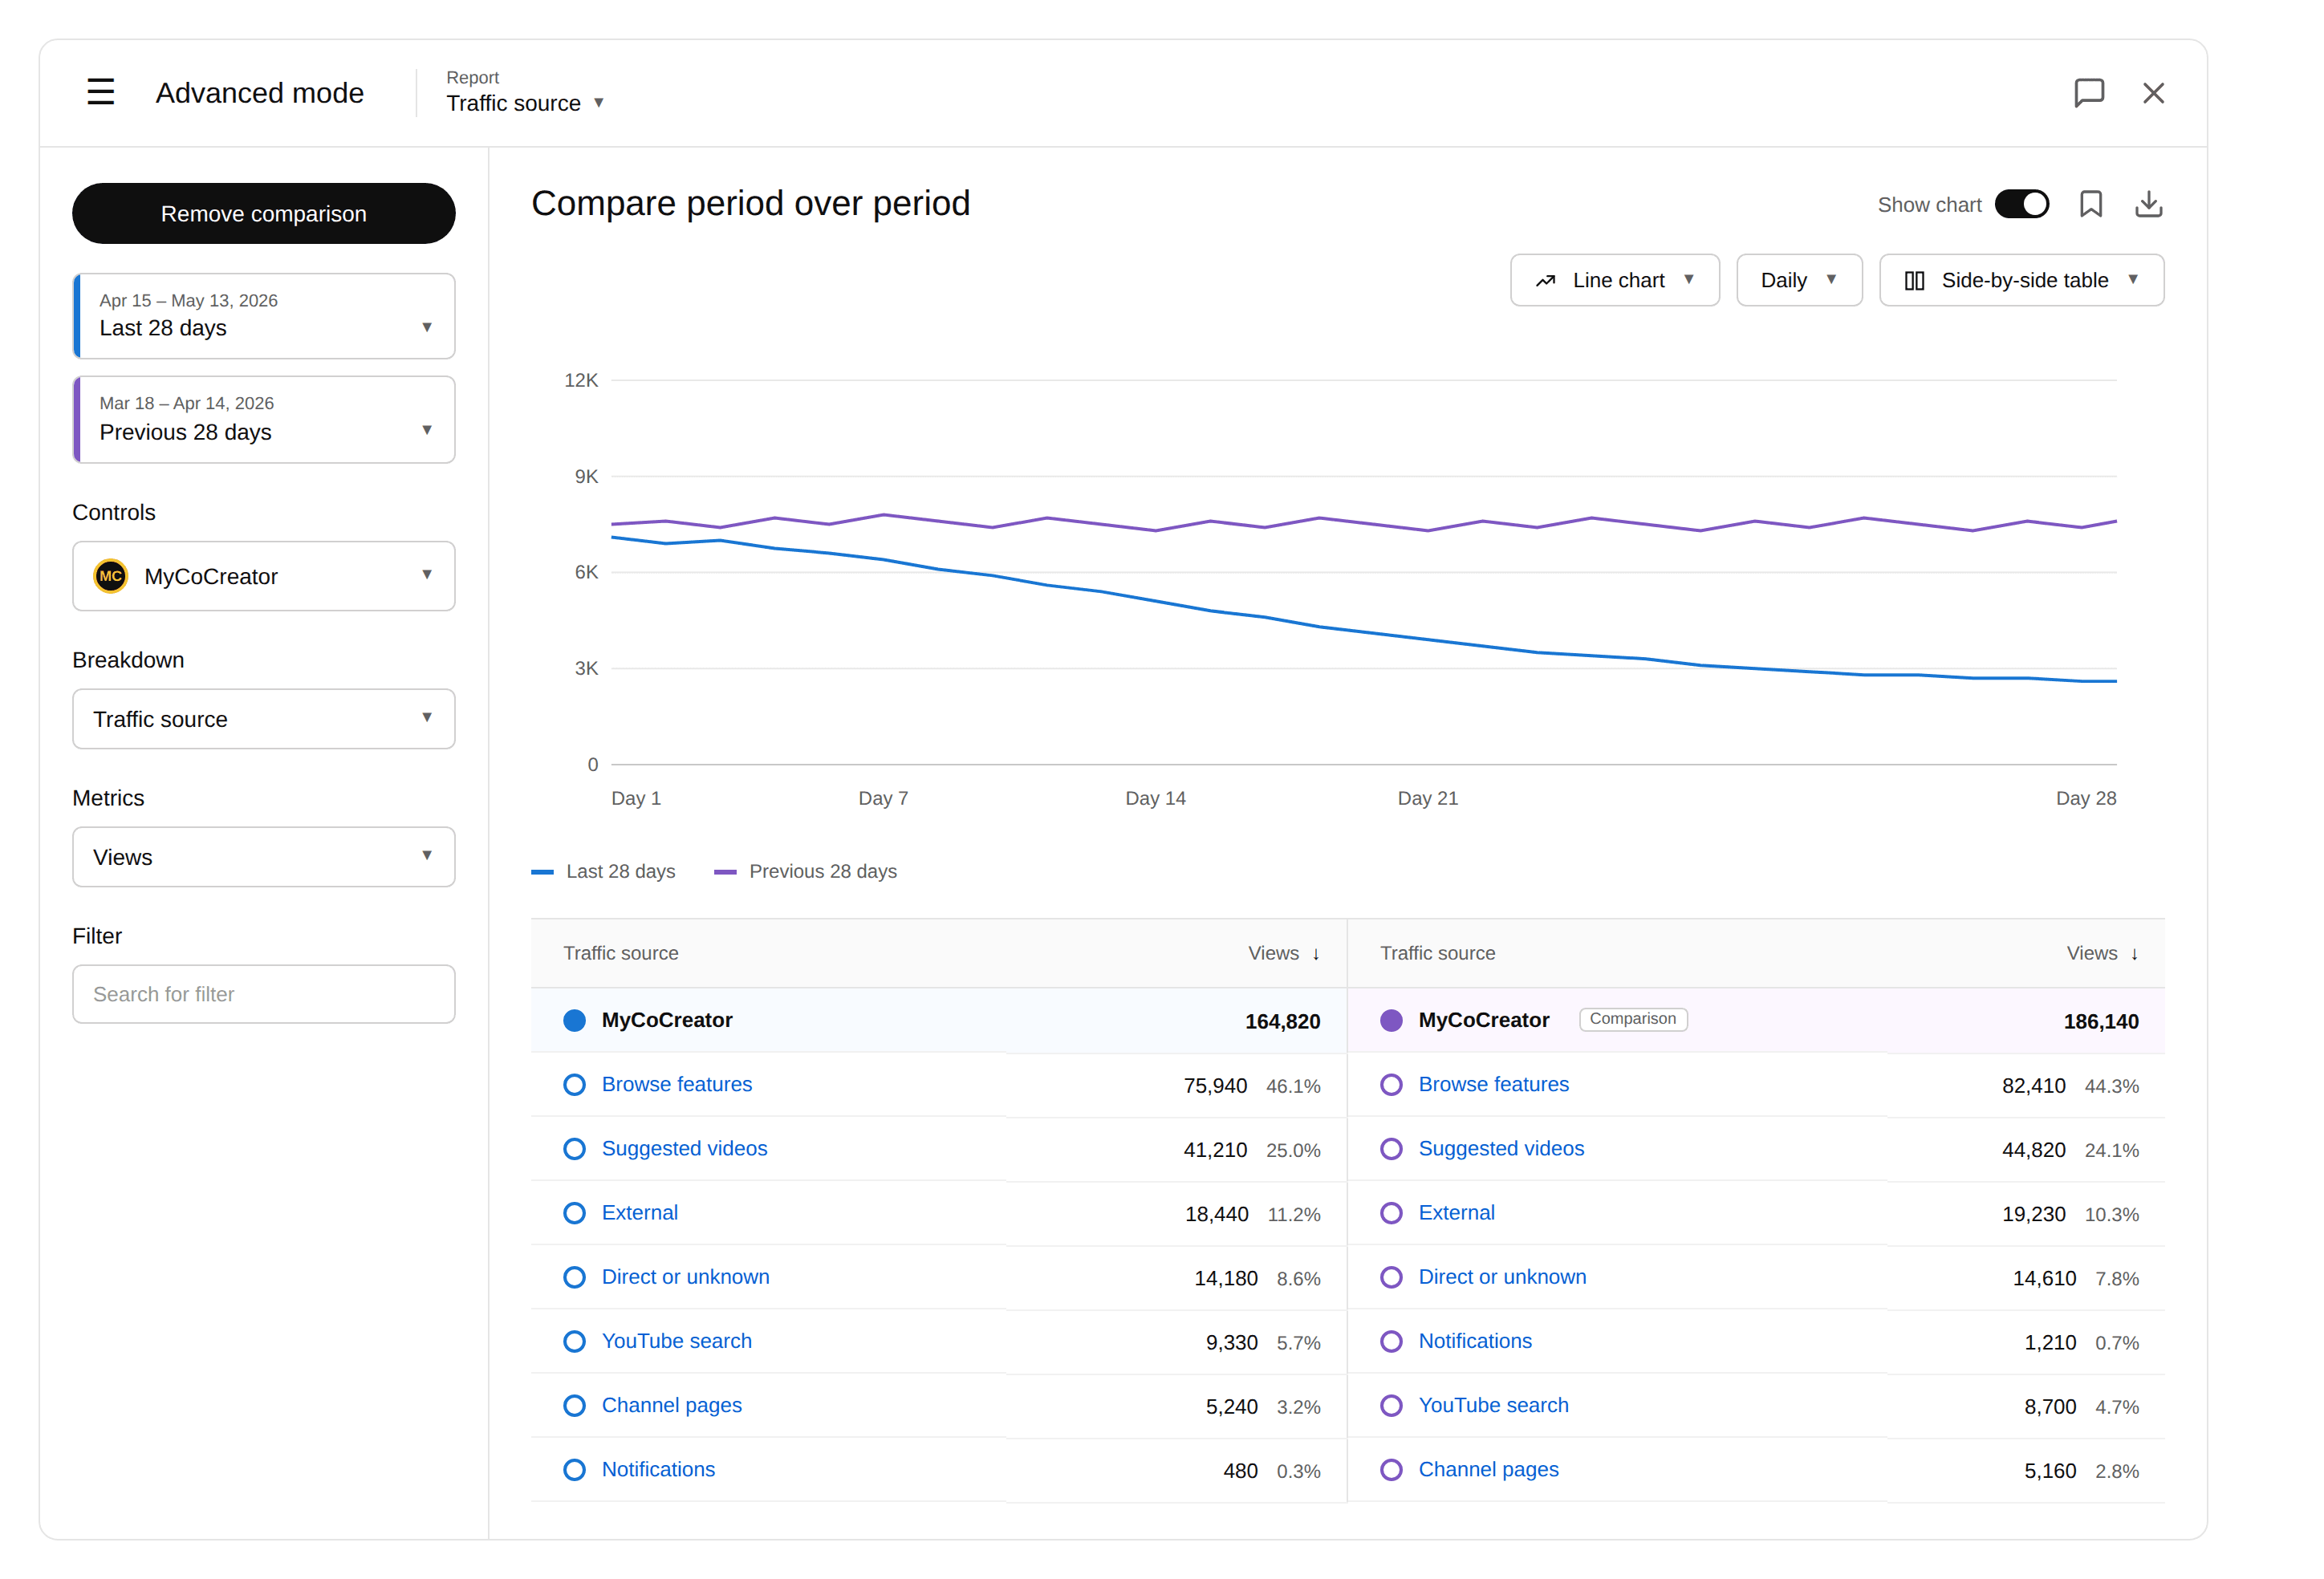Open right Suggested videos link
2324x1579 pixels.
[1502, 1149]
